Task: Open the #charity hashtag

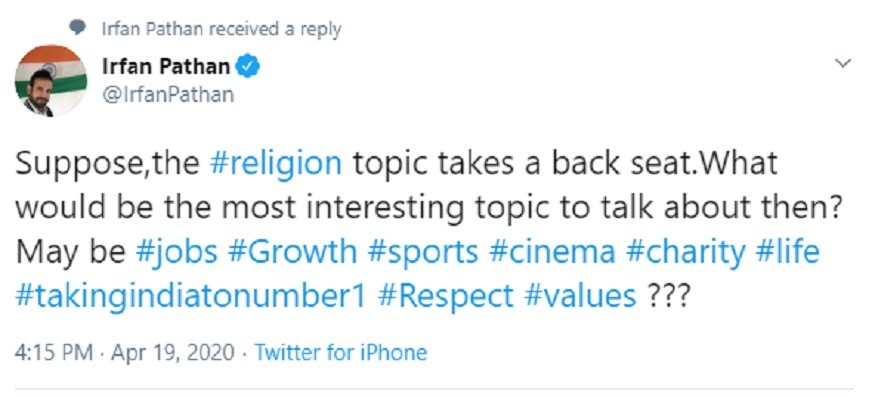Action: coord(685,252)
